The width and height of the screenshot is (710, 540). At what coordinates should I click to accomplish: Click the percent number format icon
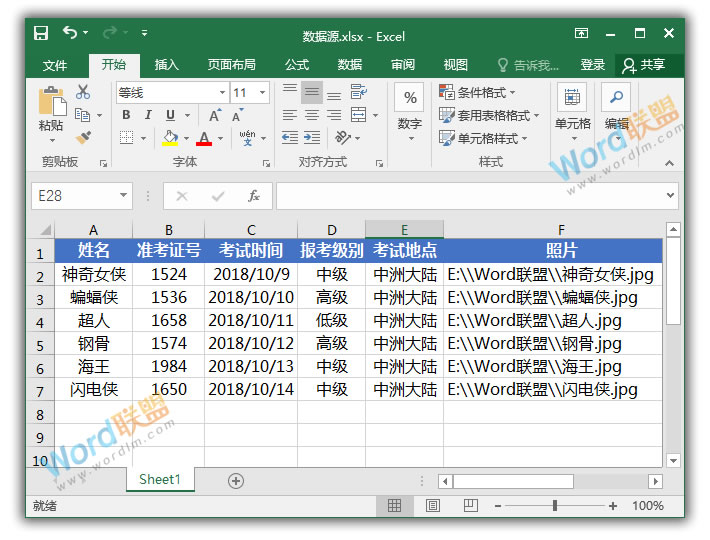coord(409,98)
